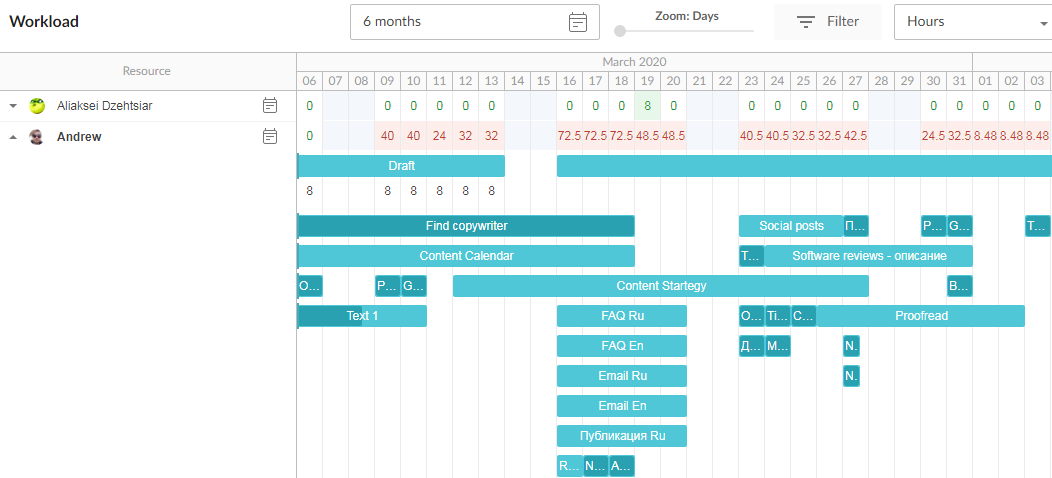The width and height of the screenshot is (1052, 478).
Task: Click Andrew's avatar picture
Action: coord(37,137)
